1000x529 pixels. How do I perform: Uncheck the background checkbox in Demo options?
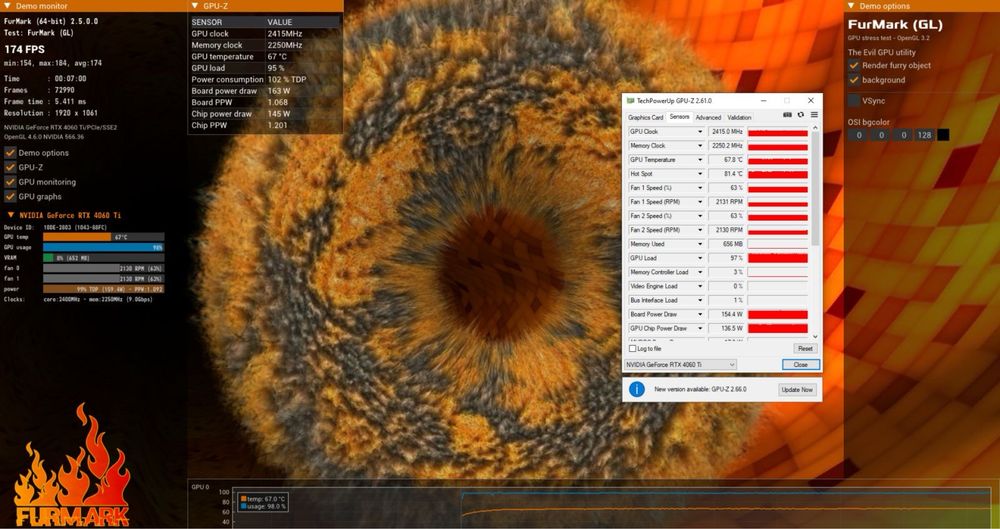point(854,80)
